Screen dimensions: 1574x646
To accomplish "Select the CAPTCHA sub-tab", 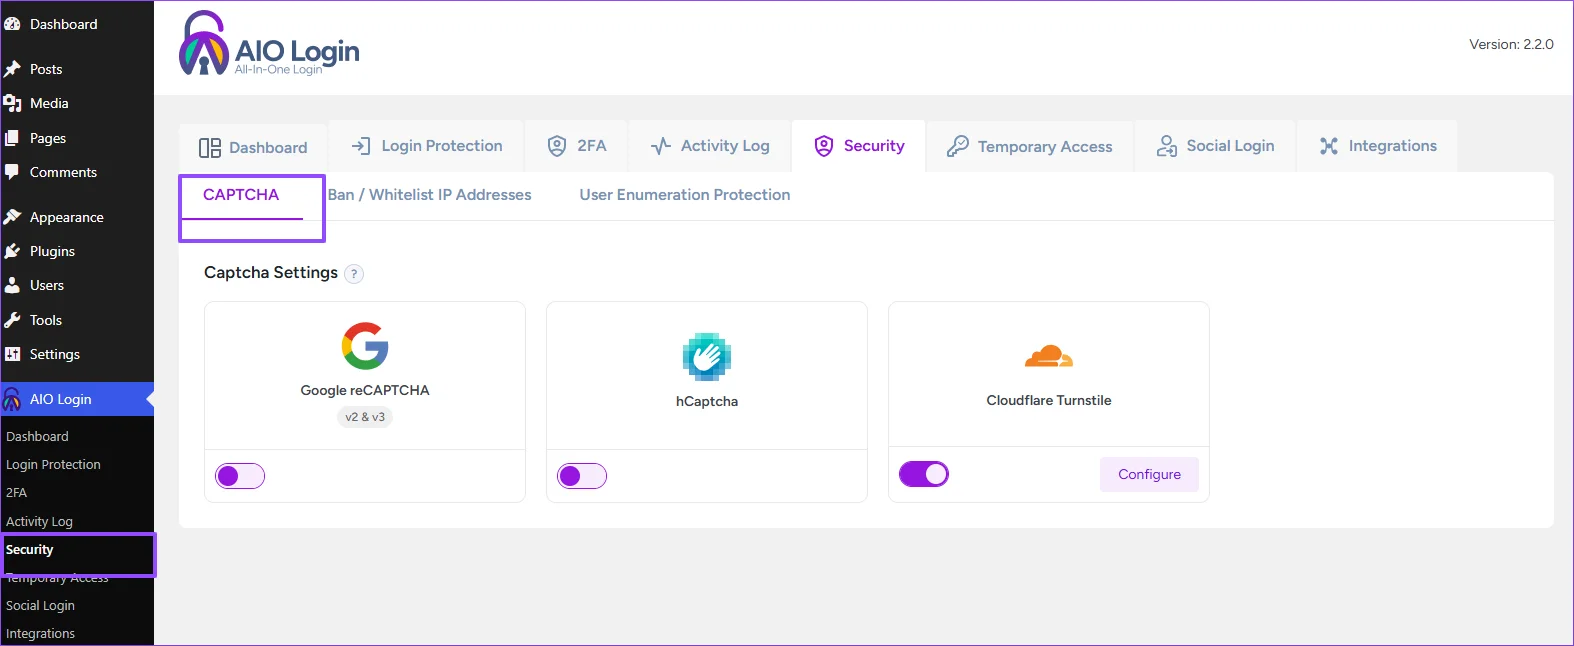I will coord(241,195).
